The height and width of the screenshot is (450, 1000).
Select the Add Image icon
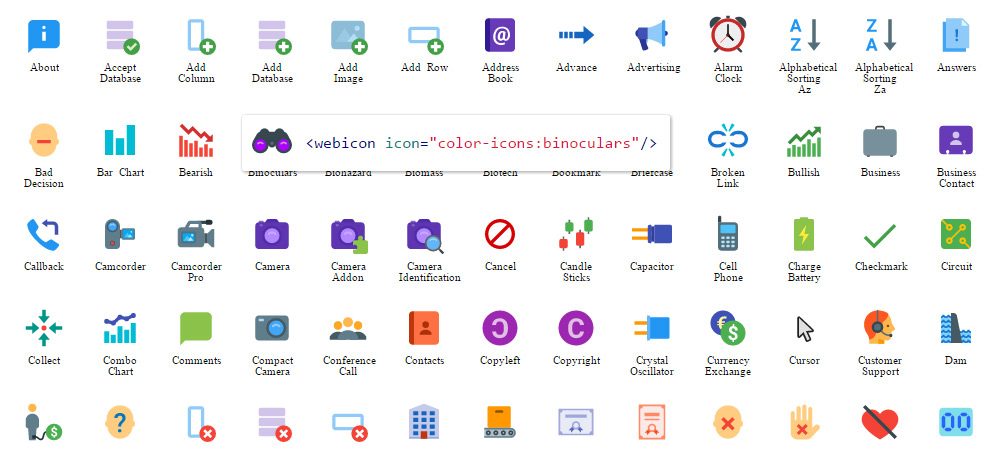click(x=349, y=37)
